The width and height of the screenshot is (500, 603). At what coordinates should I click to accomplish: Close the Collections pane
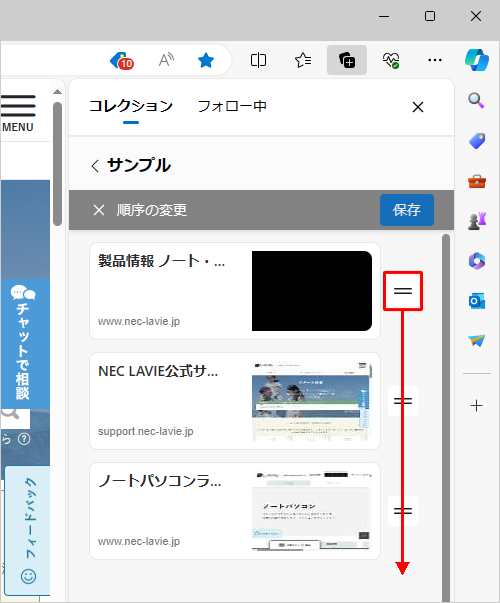[418, 107]
